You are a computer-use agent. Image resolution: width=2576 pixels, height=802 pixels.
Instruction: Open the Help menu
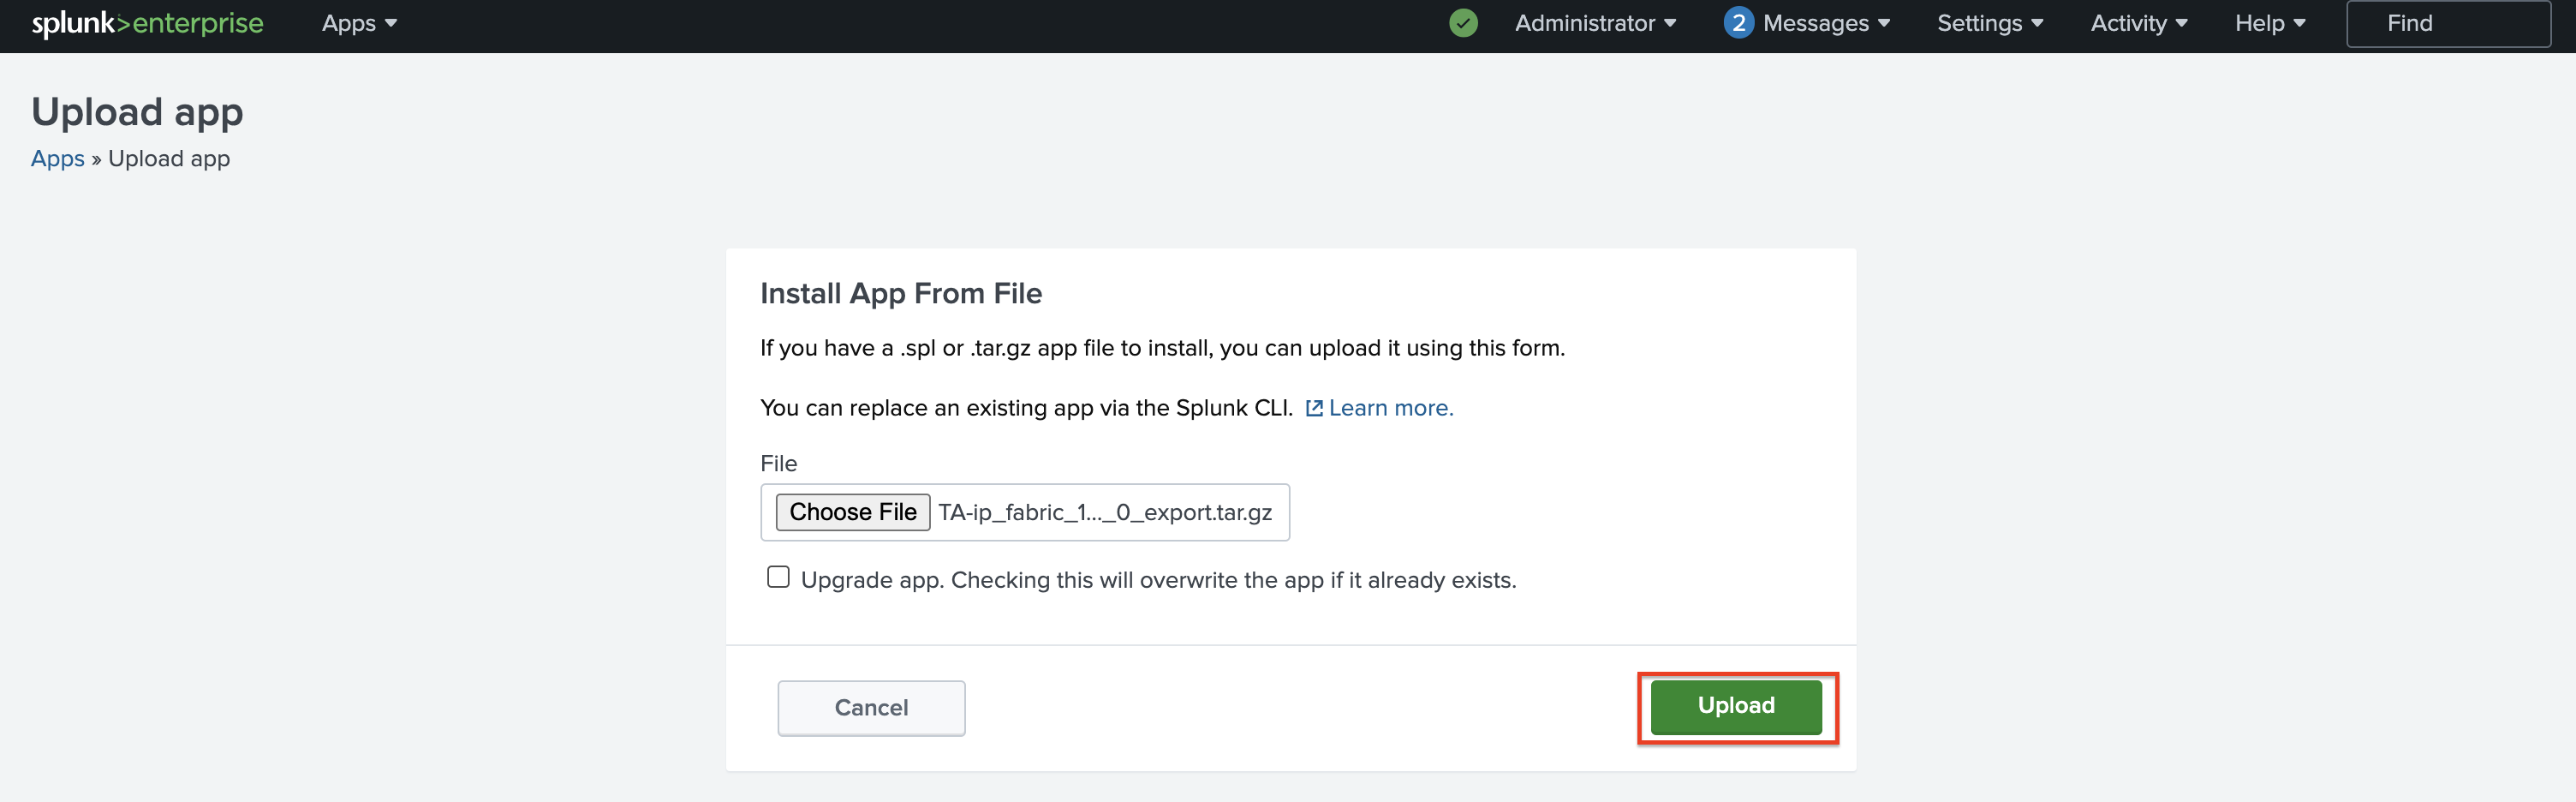click(2269, 23)
